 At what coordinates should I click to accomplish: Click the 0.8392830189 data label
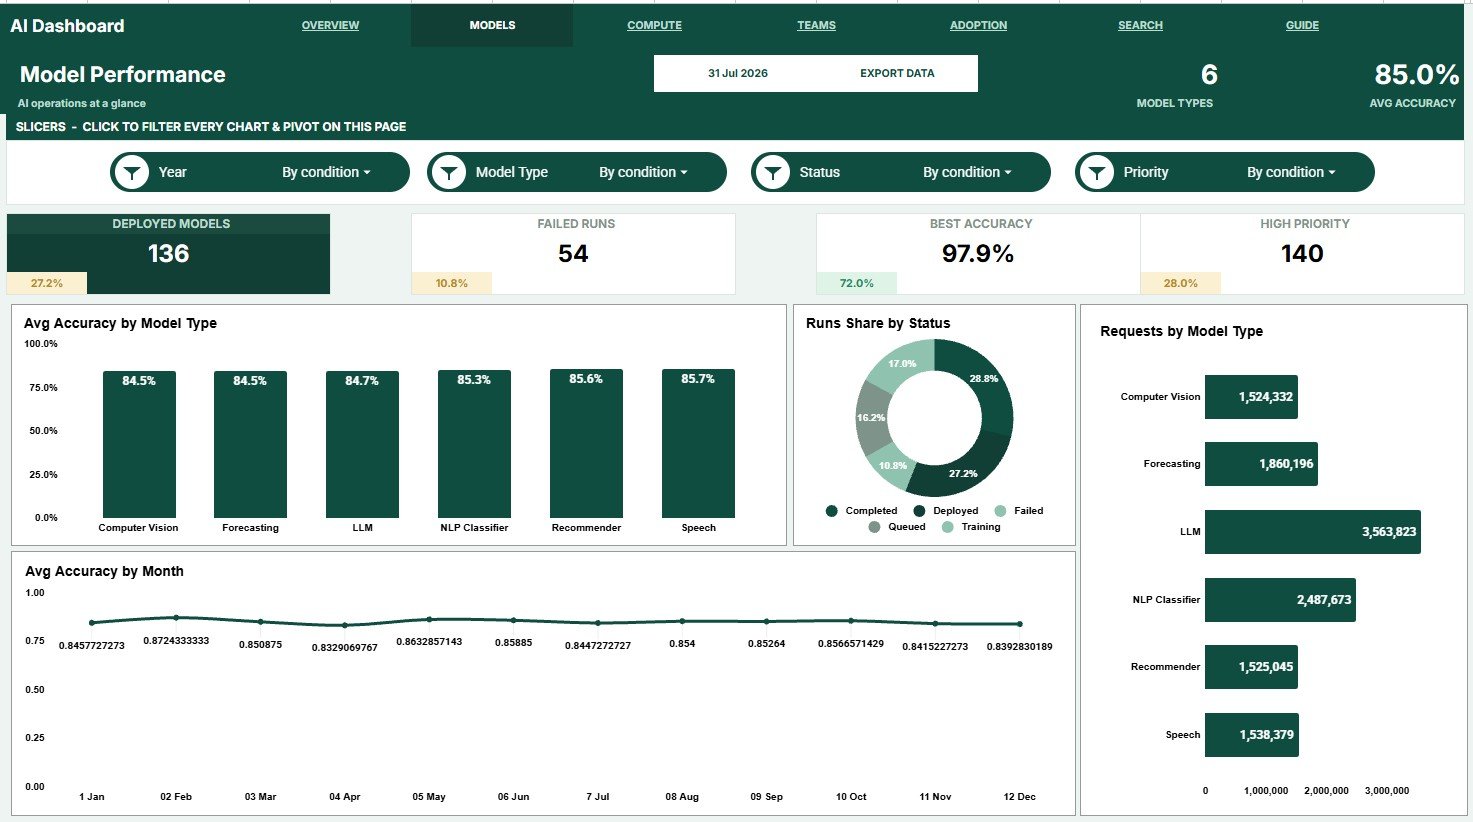[1020, 647]
